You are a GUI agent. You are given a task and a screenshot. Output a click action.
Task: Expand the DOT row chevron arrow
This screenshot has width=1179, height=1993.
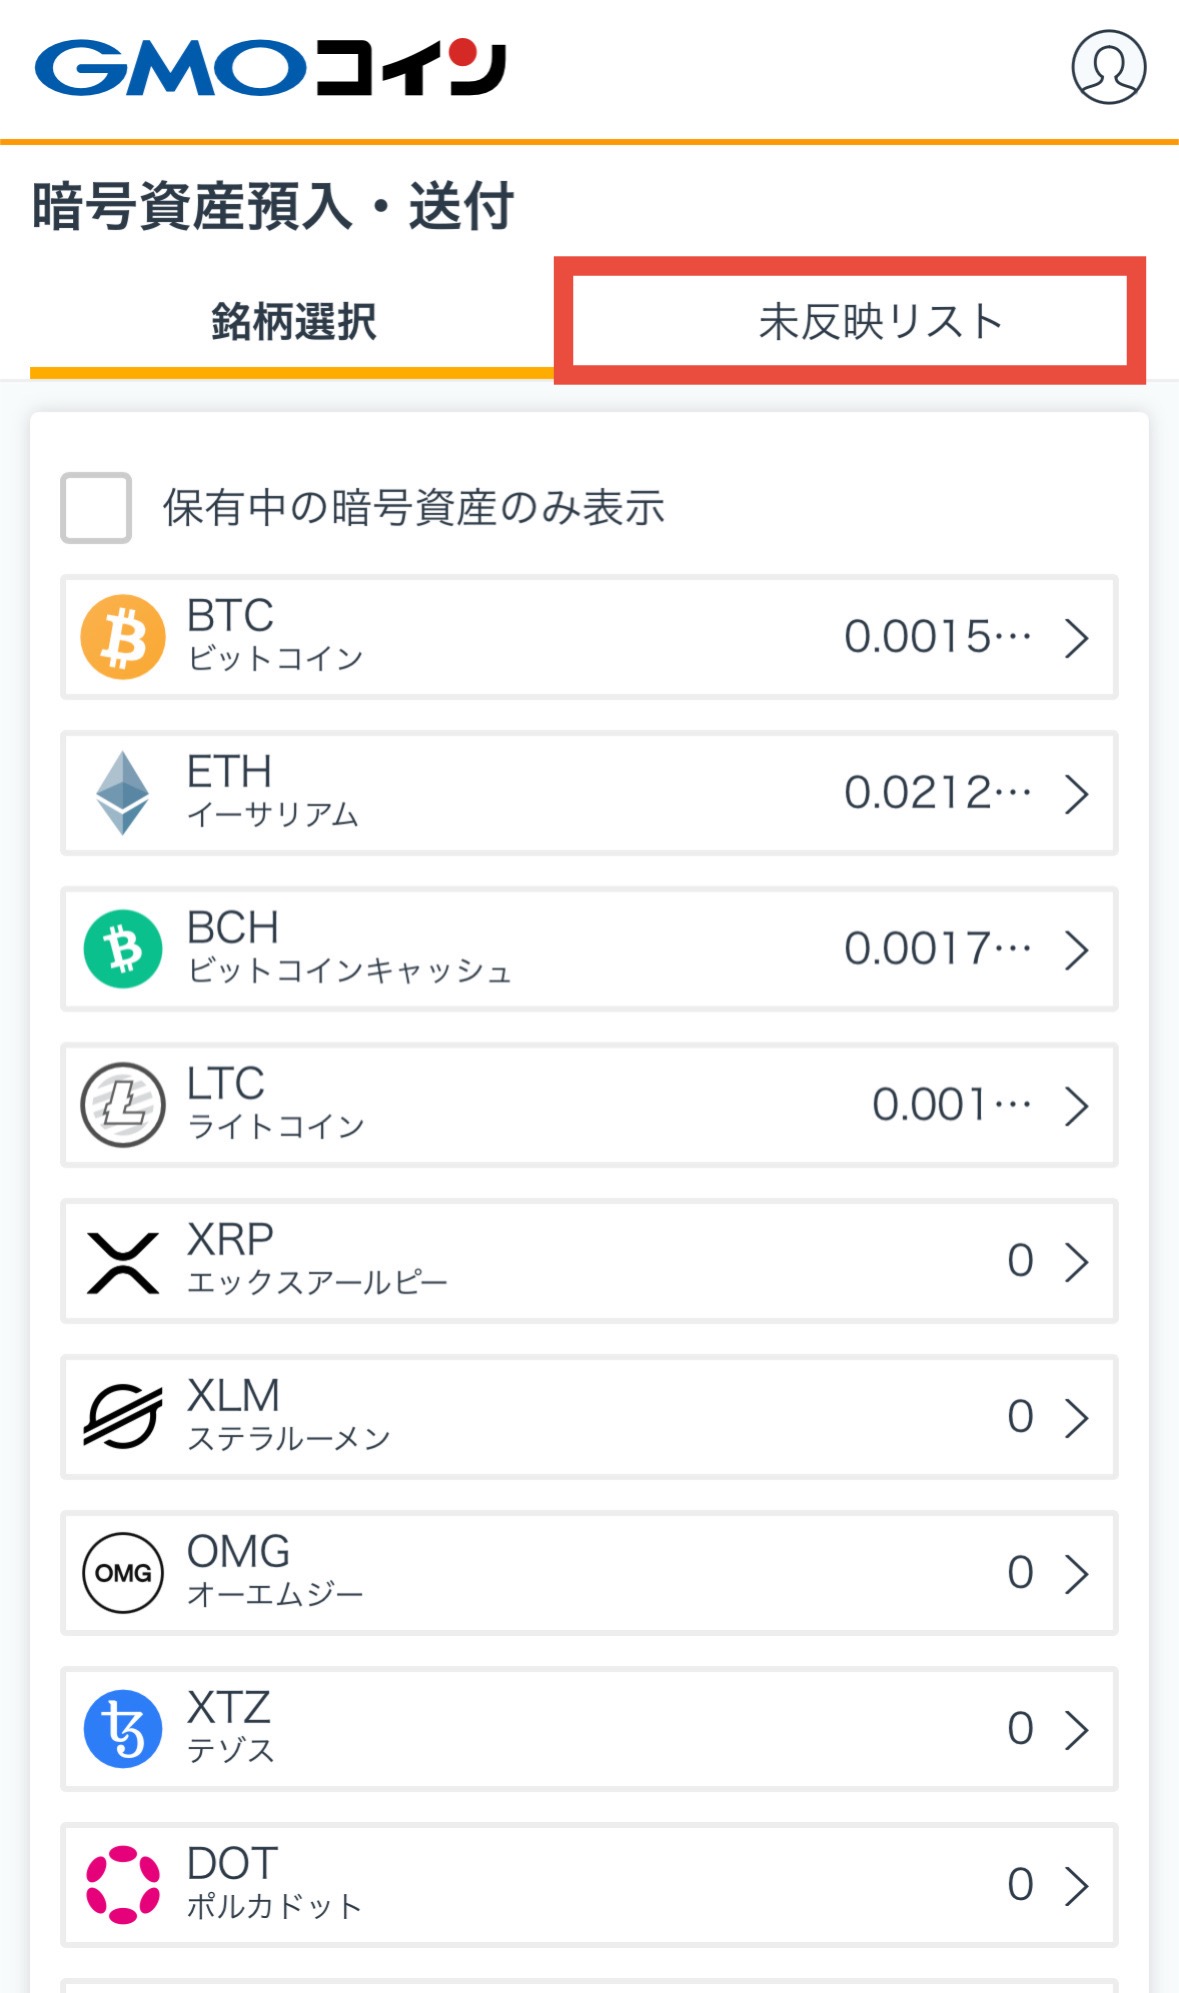click(x=1076, y=1886)
